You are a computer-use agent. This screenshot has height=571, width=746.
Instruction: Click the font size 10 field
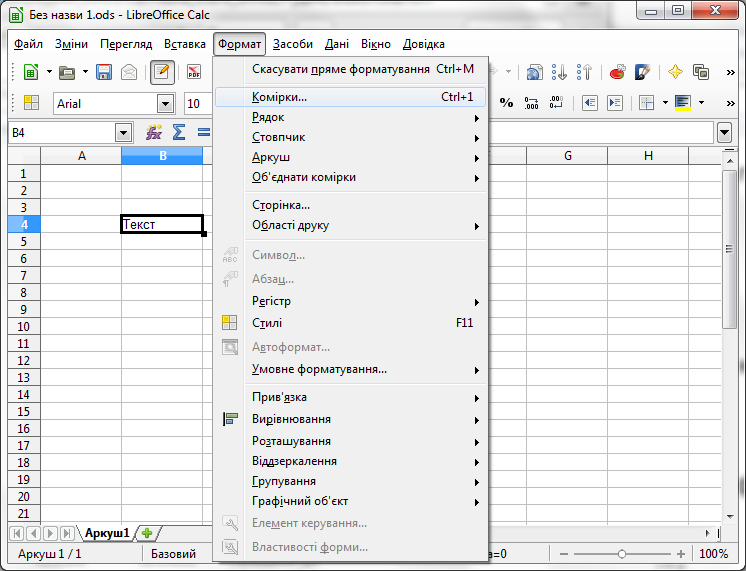coord(197,103)
